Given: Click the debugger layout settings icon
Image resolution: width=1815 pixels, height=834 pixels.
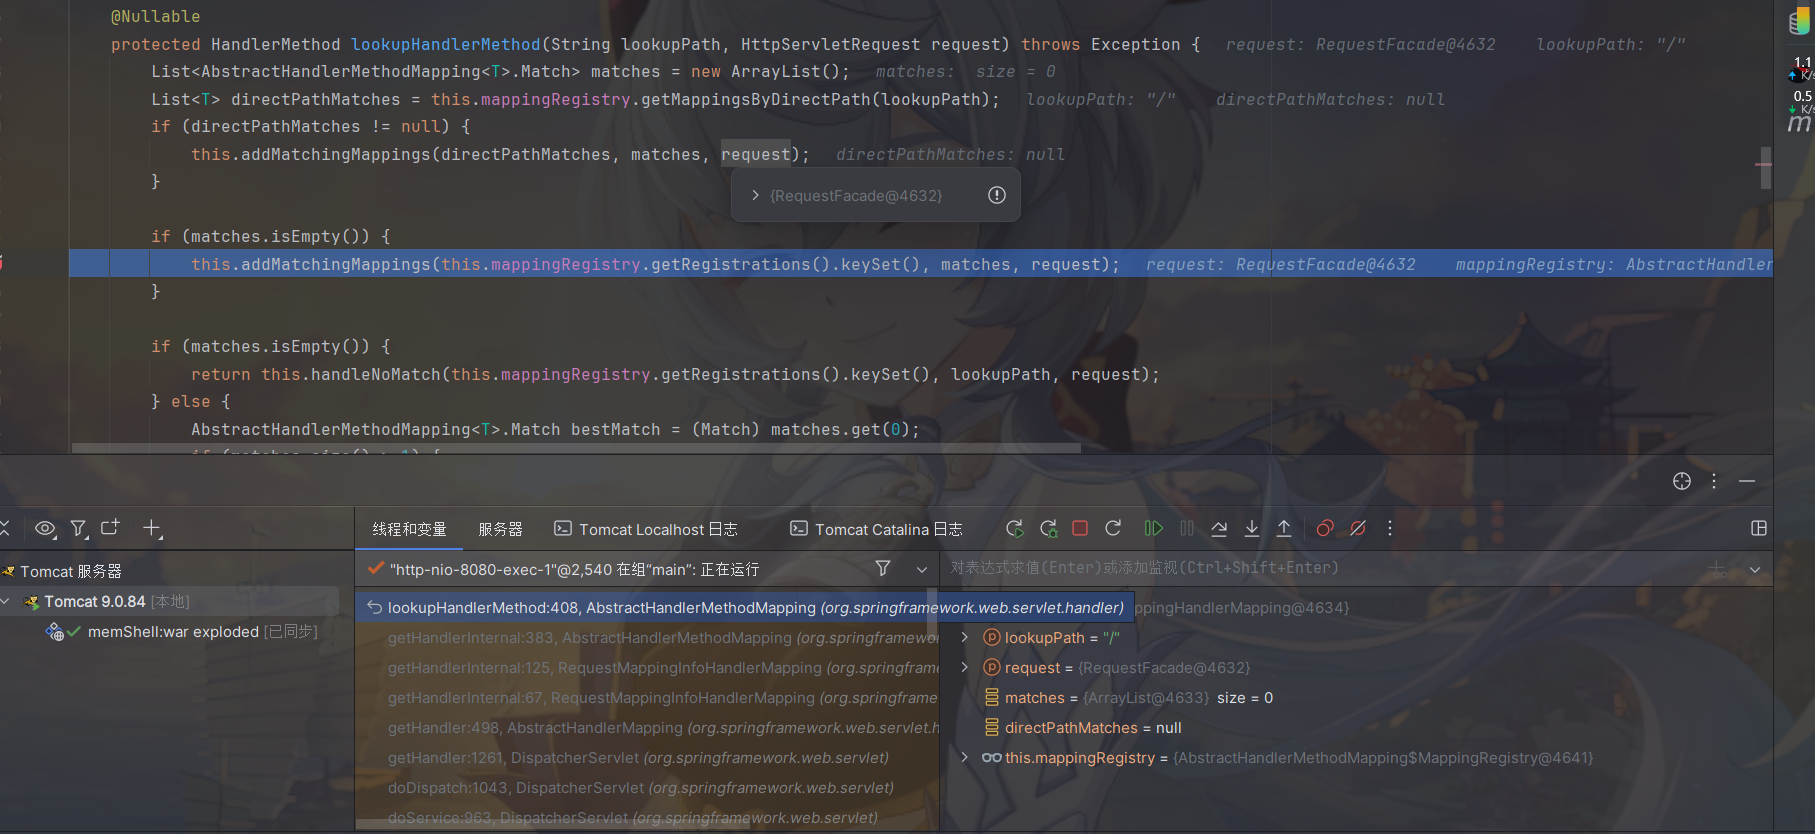Looking at the screenshot, I should 1759,528.
